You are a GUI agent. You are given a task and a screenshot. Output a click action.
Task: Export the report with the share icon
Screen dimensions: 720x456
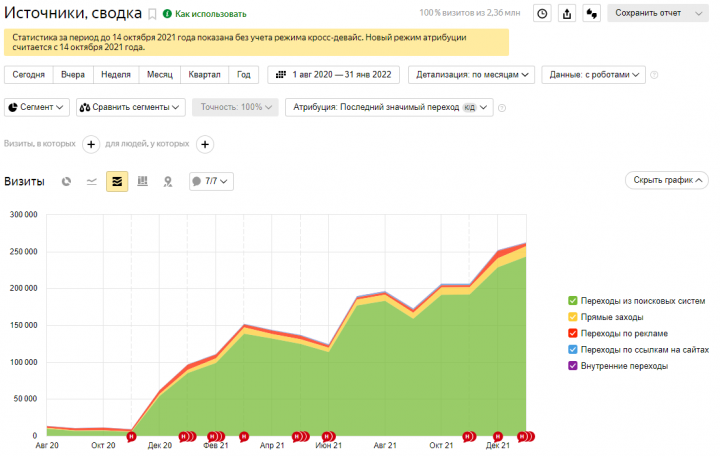click(567, 13)
